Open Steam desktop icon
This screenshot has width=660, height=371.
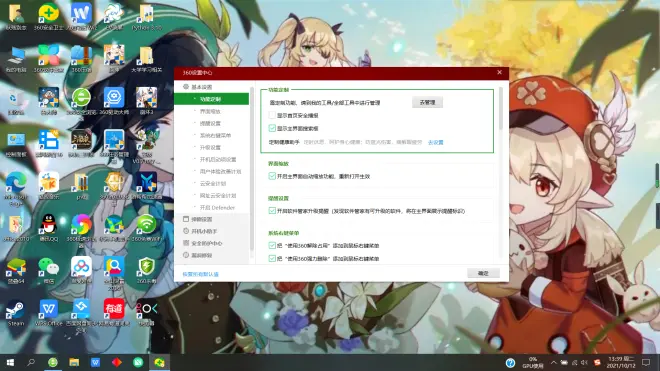[x=16, y=312]
